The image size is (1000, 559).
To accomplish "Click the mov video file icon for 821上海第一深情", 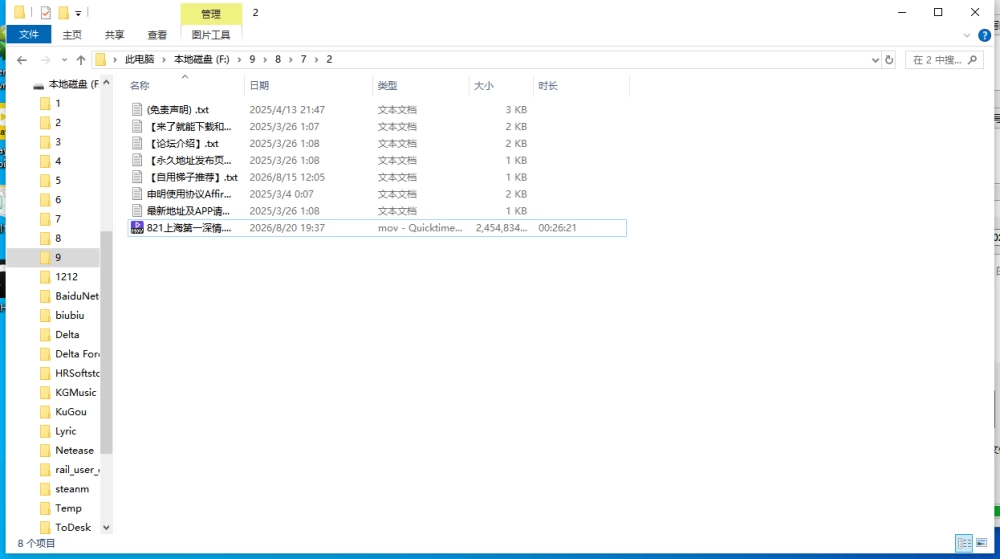I will point(137,228).
